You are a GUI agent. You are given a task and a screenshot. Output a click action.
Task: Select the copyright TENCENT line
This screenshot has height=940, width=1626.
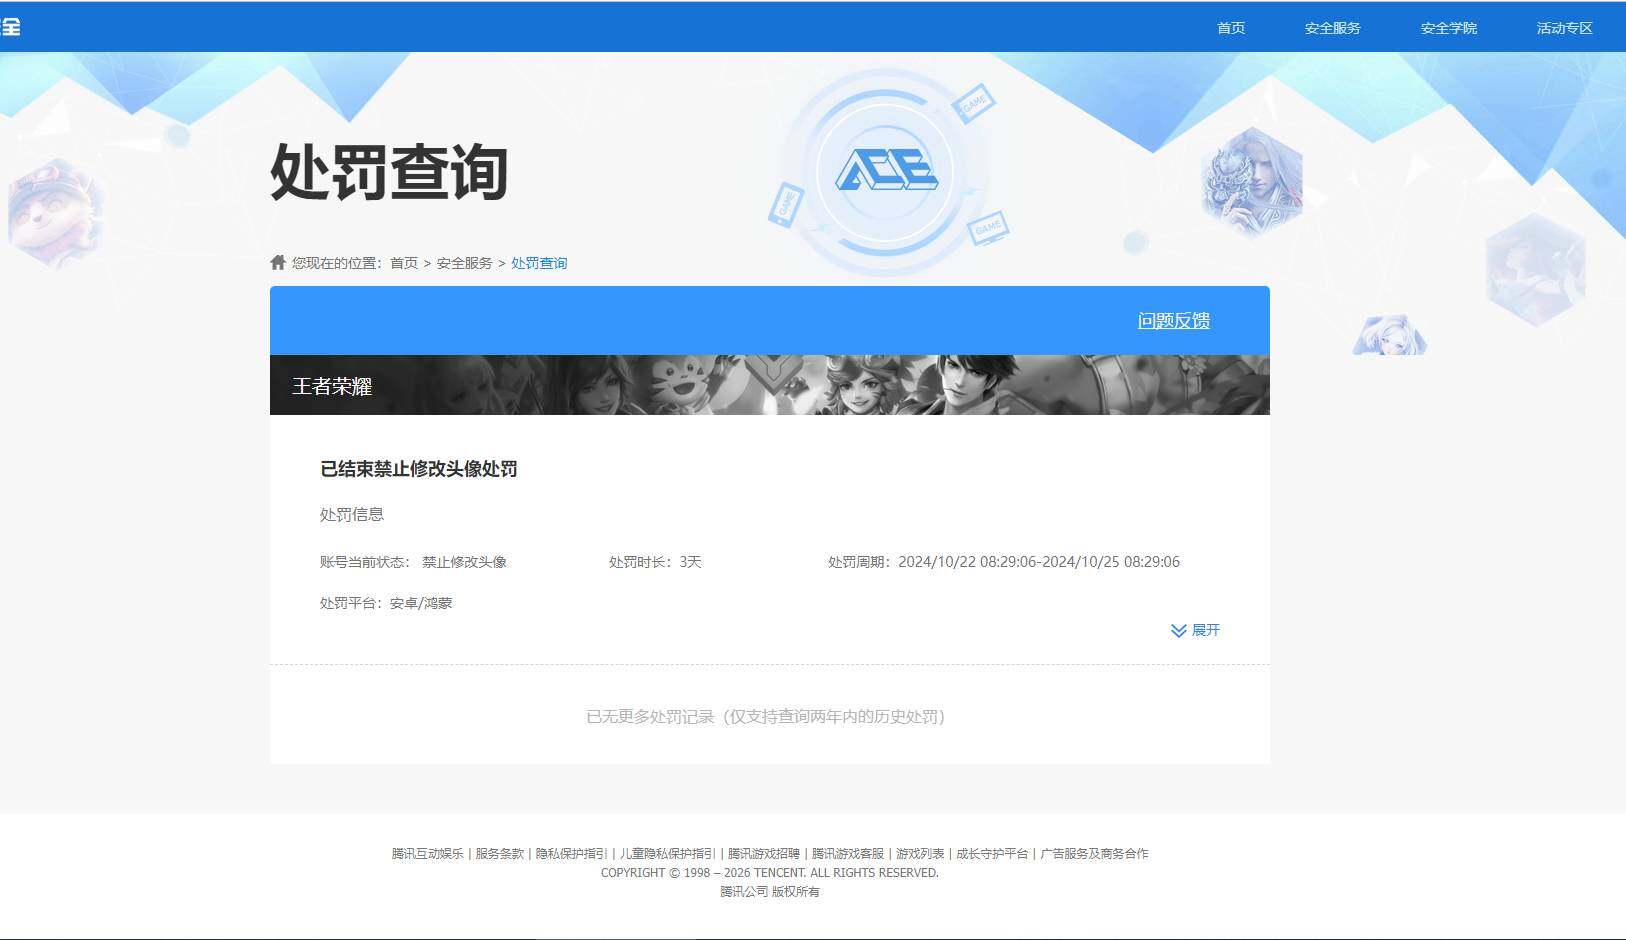coord(769,873)
